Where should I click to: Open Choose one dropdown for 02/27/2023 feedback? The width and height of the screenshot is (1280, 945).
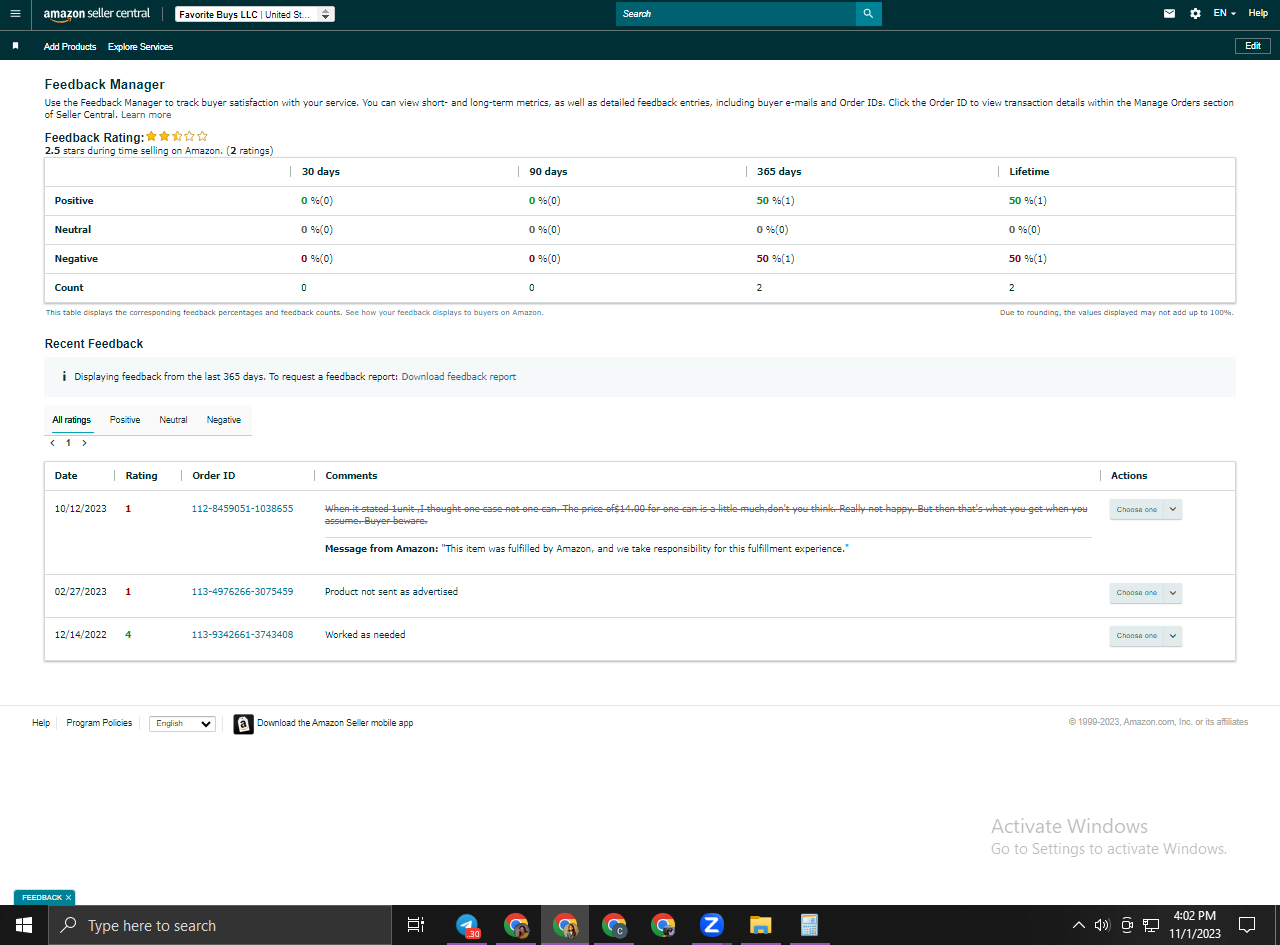(x=1145, y=593)
